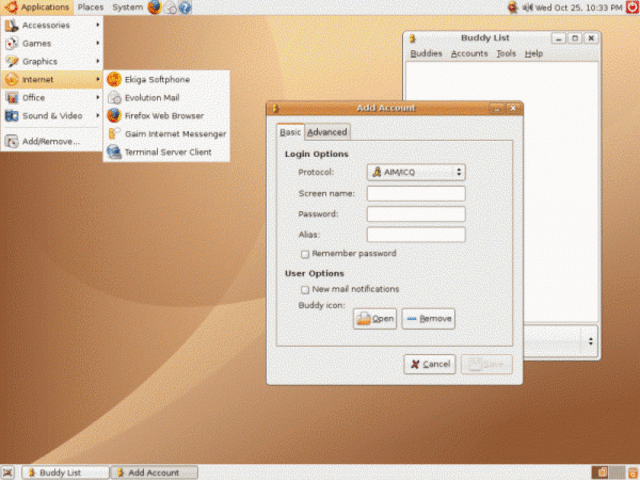This screenshot has width=640, height=480.
Task: Click the Accessories category icon
Action: [11, 25]
